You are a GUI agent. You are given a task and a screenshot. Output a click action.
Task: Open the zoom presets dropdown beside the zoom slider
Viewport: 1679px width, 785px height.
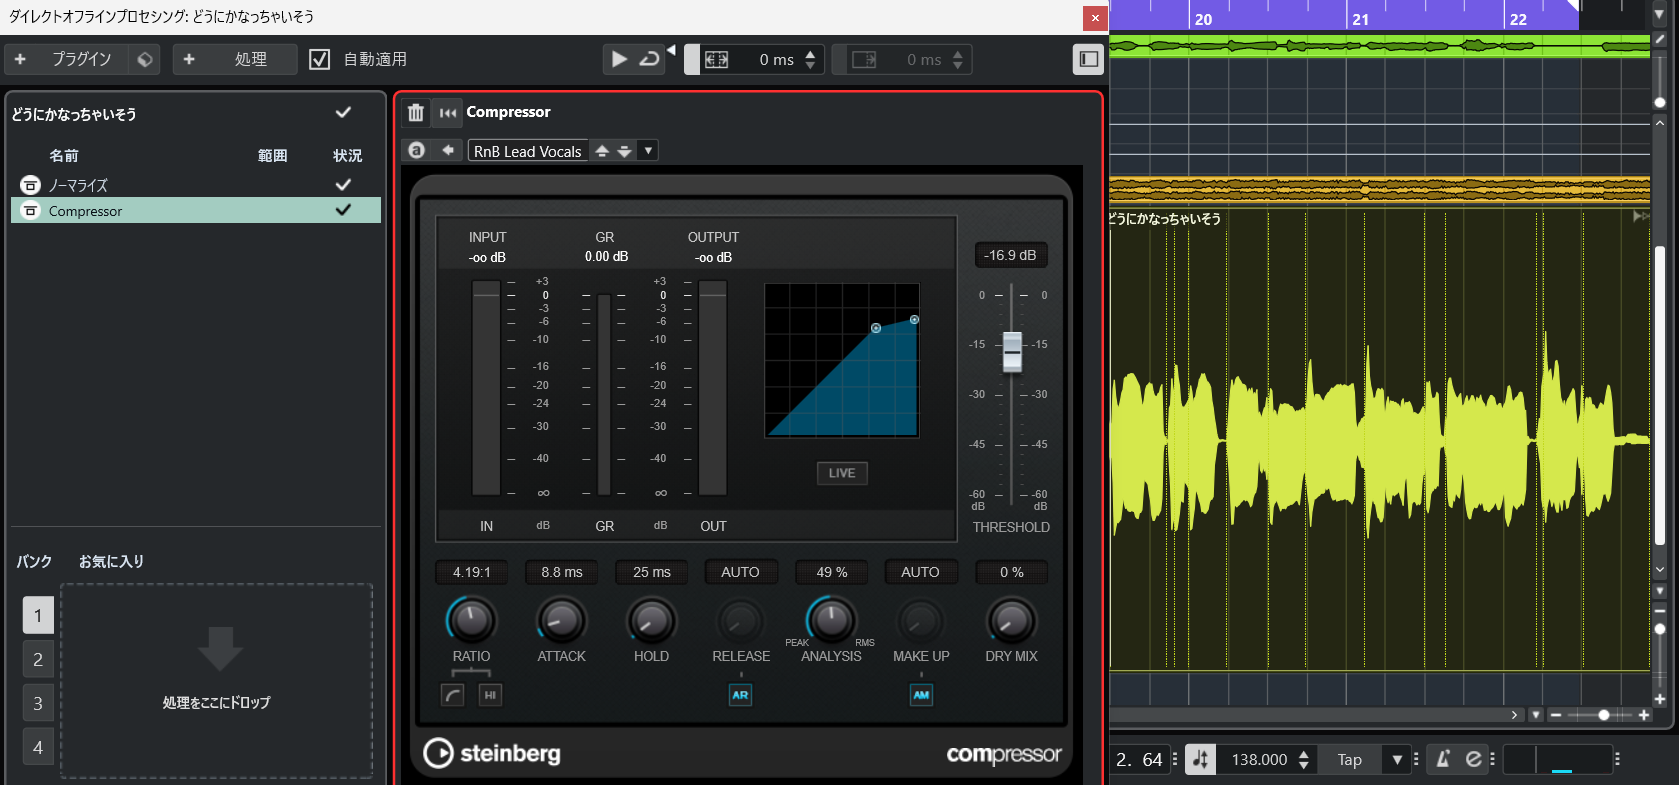(1536, 715)
